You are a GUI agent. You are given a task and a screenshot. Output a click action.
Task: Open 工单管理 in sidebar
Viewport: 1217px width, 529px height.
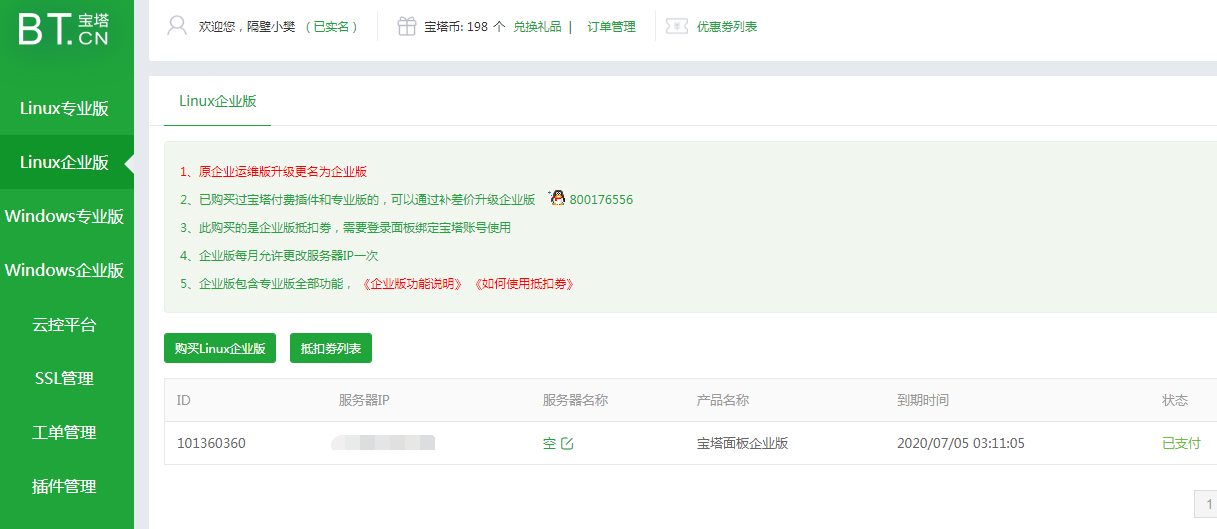(x=64, y=433)
